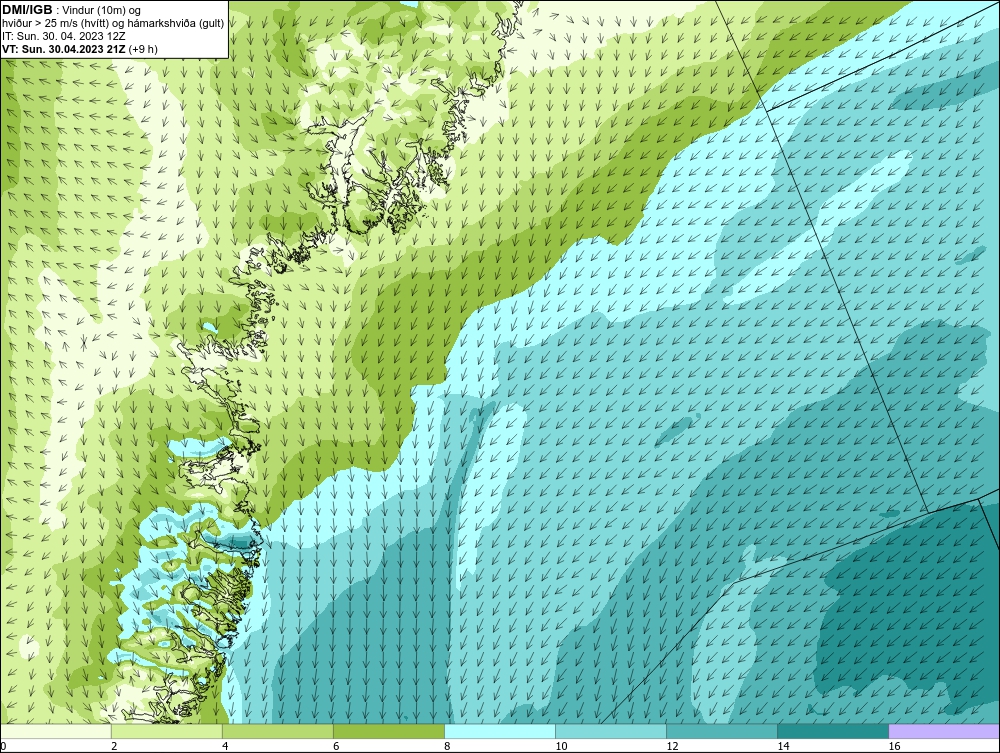The image size is (1000, 753).
Task: Click the 8–10 m/s light cyan legend swatch
Action: 499,731
